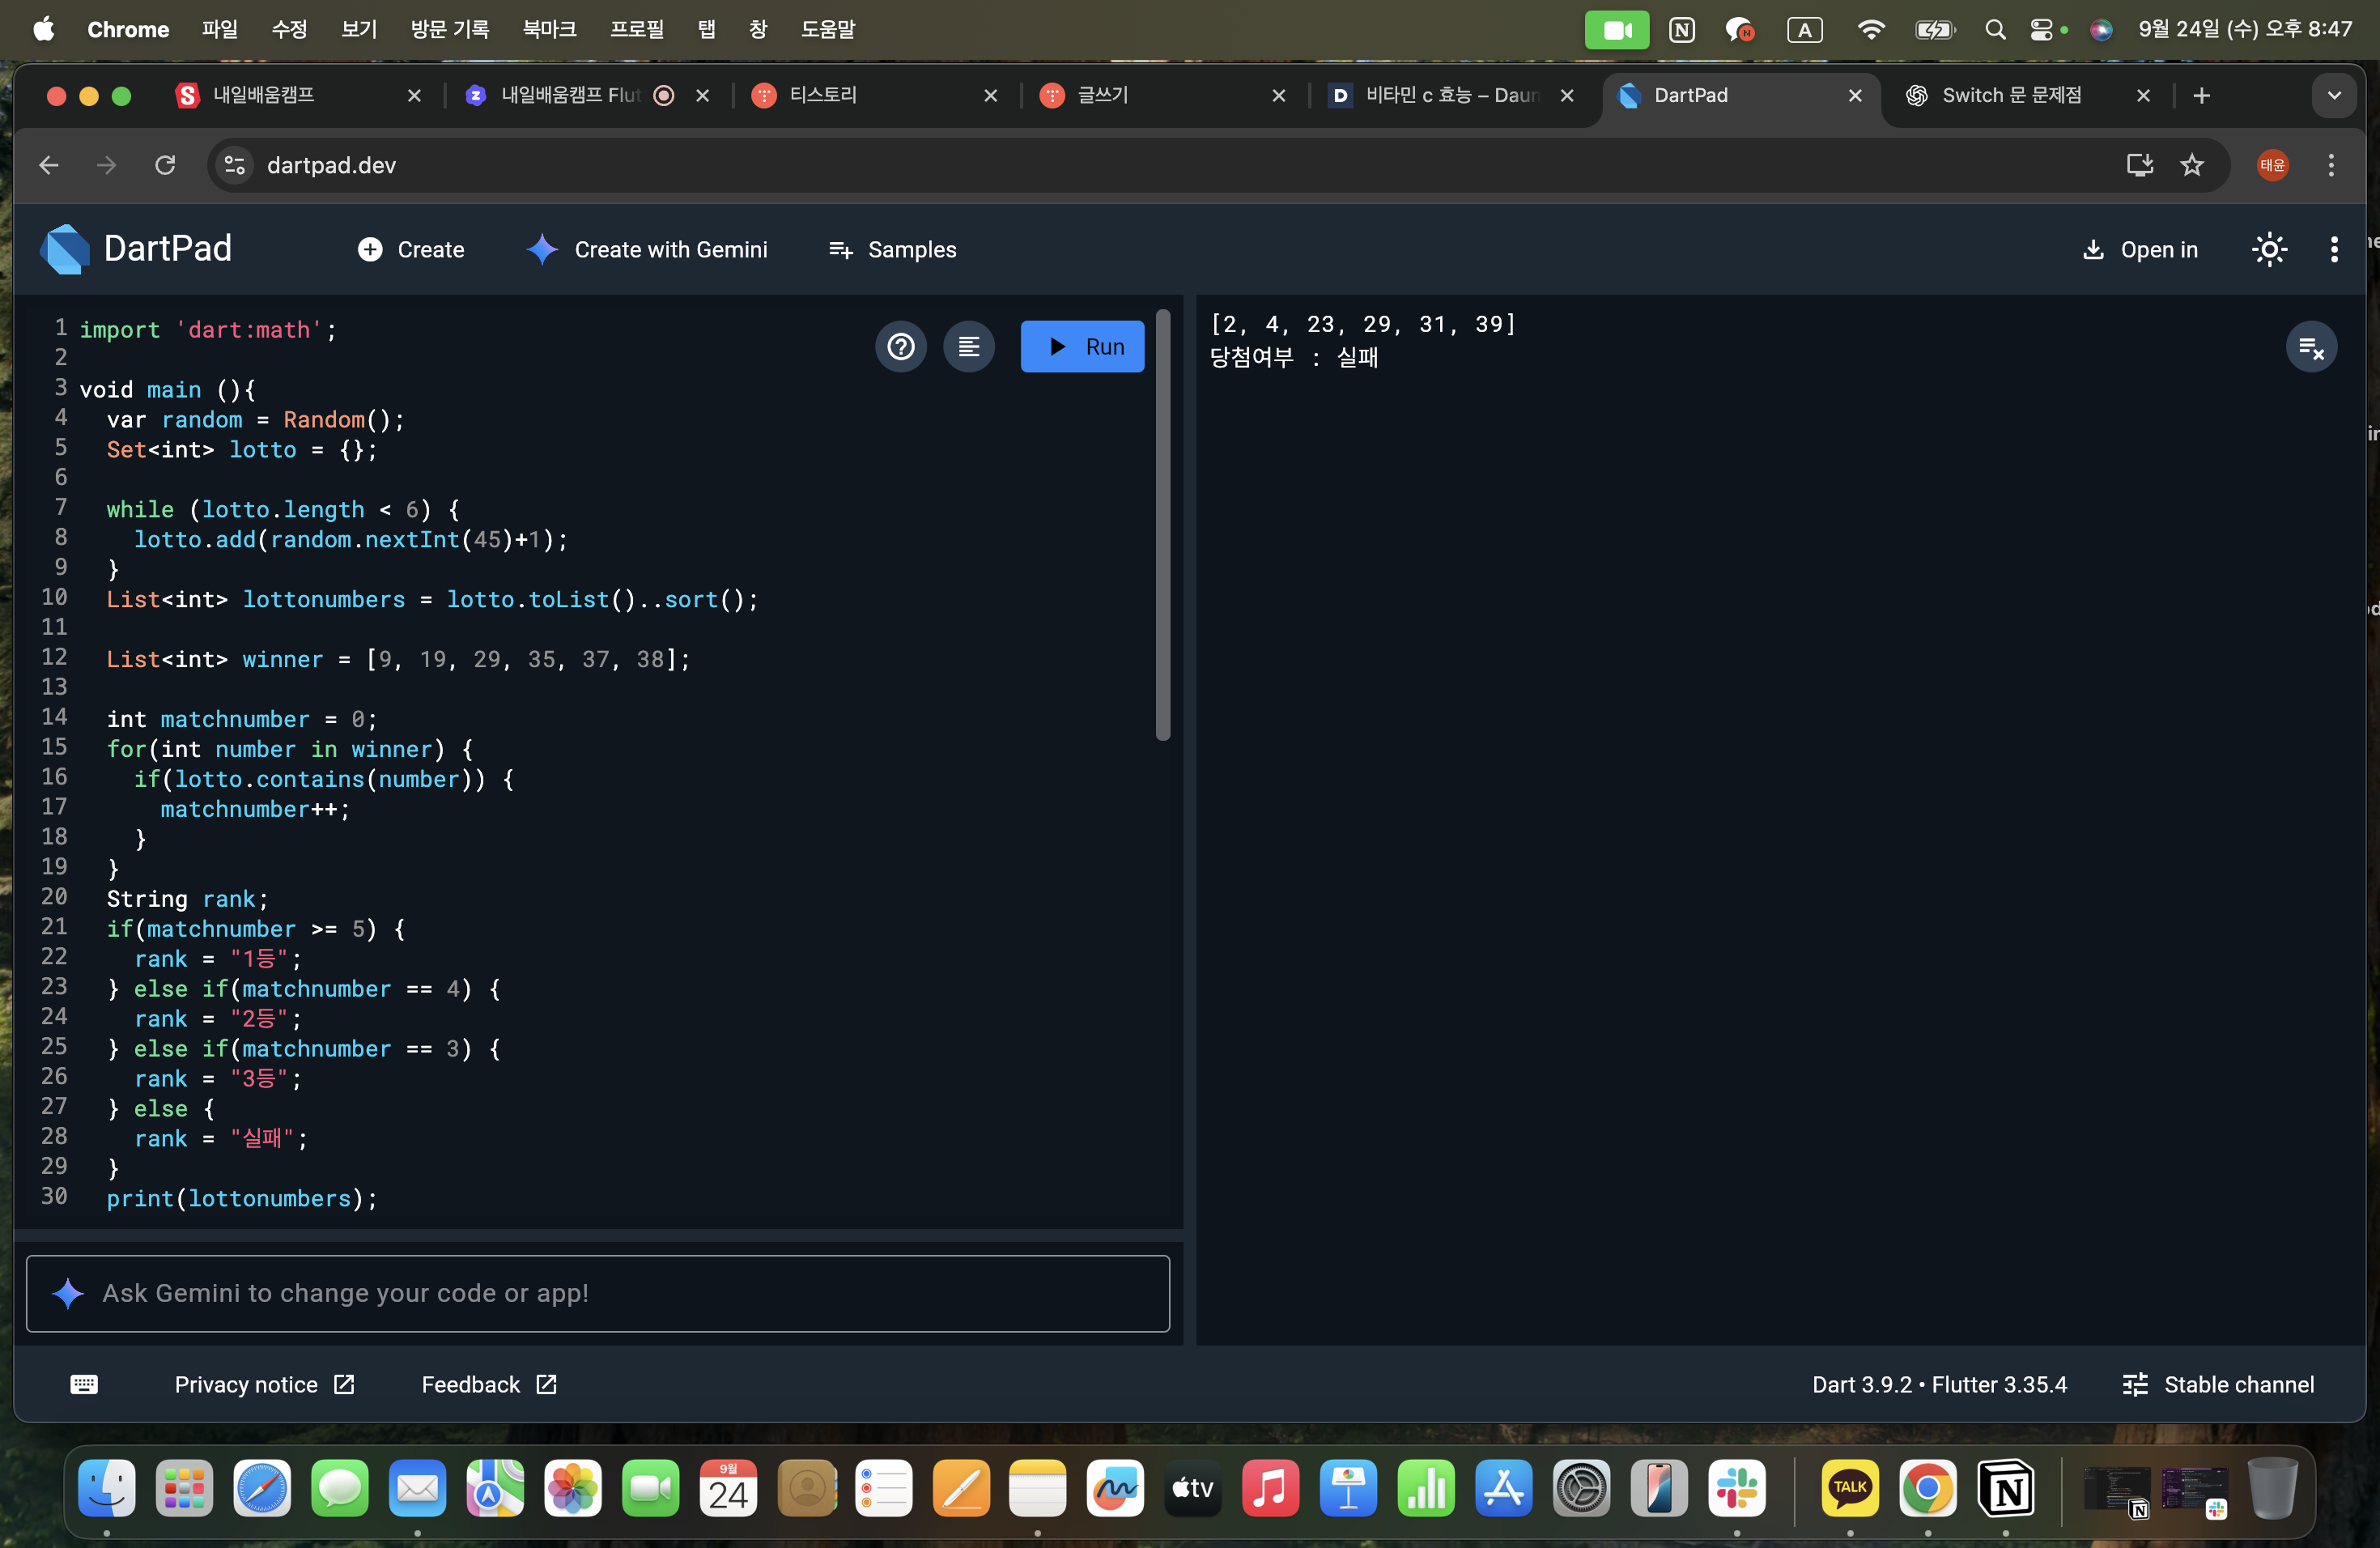Click Create with Gemini

coord(647,249)
